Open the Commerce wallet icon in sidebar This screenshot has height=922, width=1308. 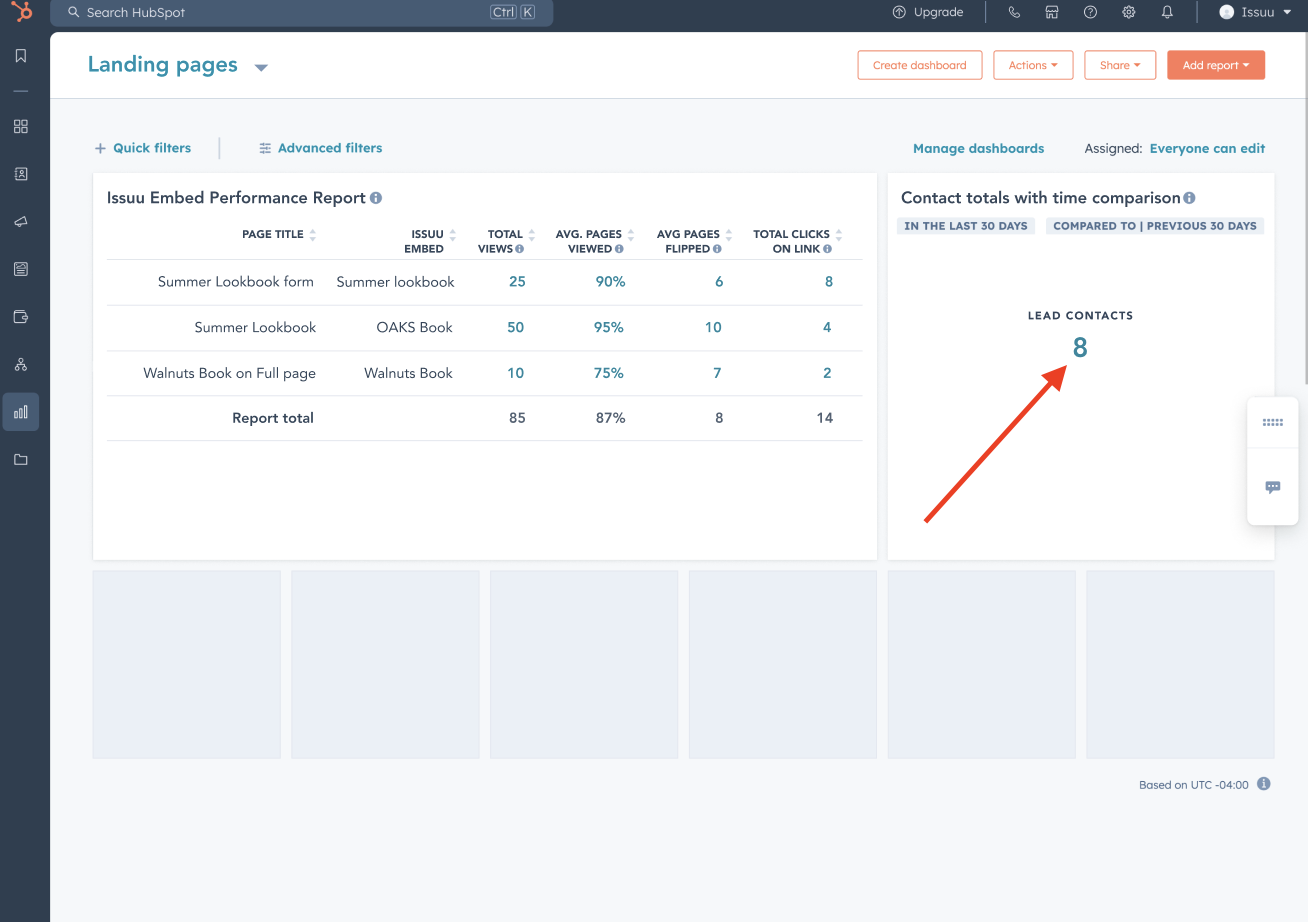[21, 317]
